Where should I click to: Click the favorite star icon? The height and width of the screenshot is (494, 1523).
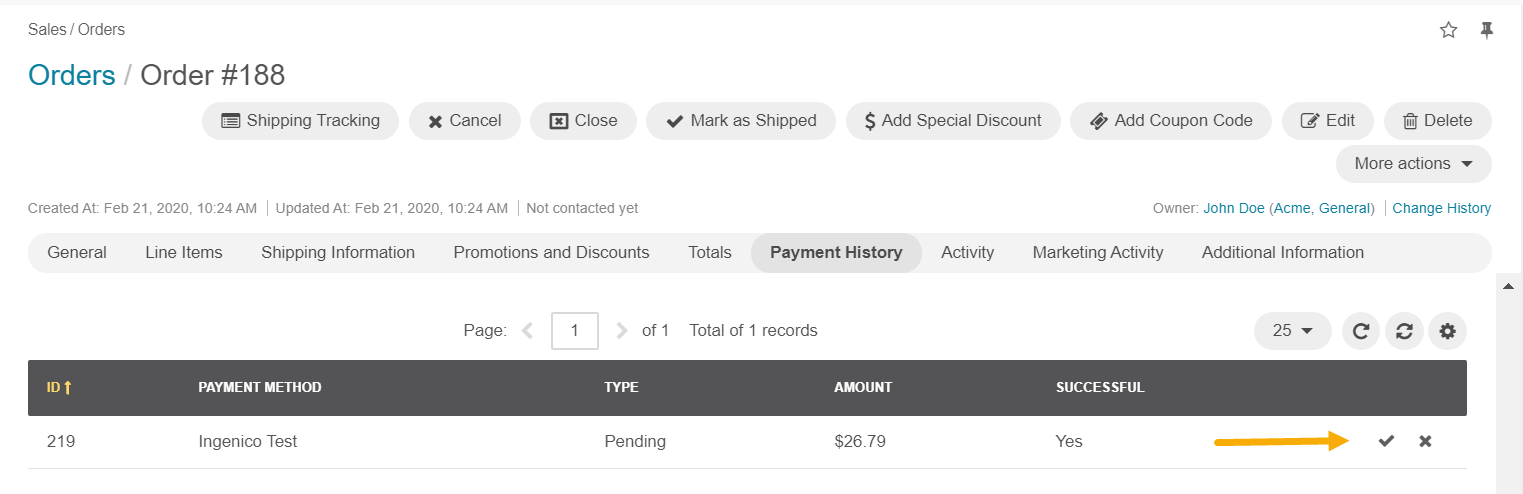coord(1448,30)
